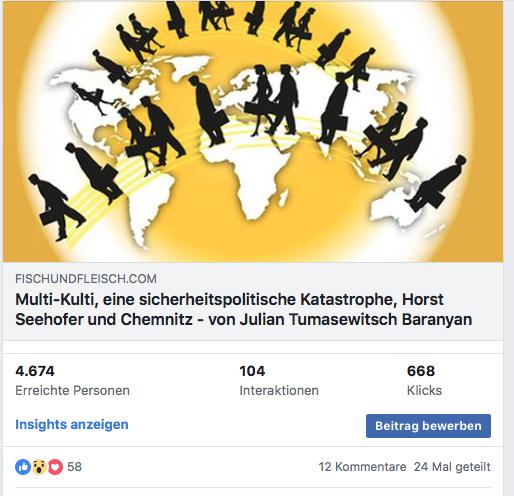The image size is (514, 496).
Task: Click the Beitrag bewerben button
Action: pyautogui.click(x=428, y=426)
